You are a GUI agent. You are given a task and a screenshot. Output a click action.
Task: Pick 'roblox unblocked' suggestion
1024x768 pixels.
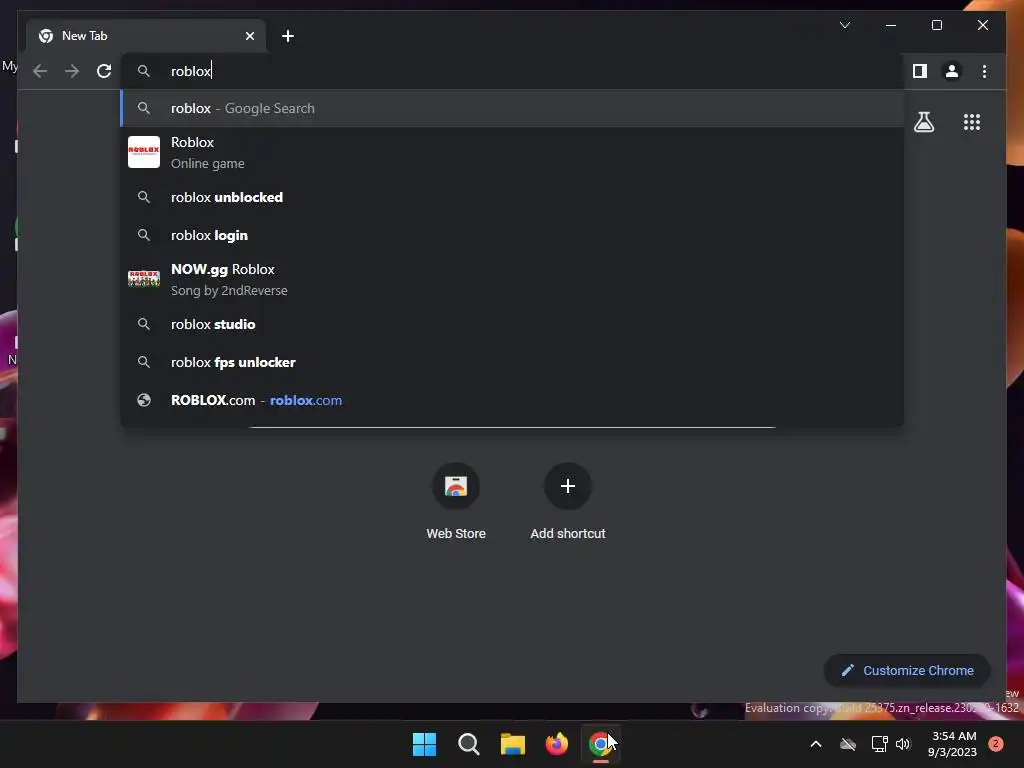pyautogui.click(x=512, y=197)
